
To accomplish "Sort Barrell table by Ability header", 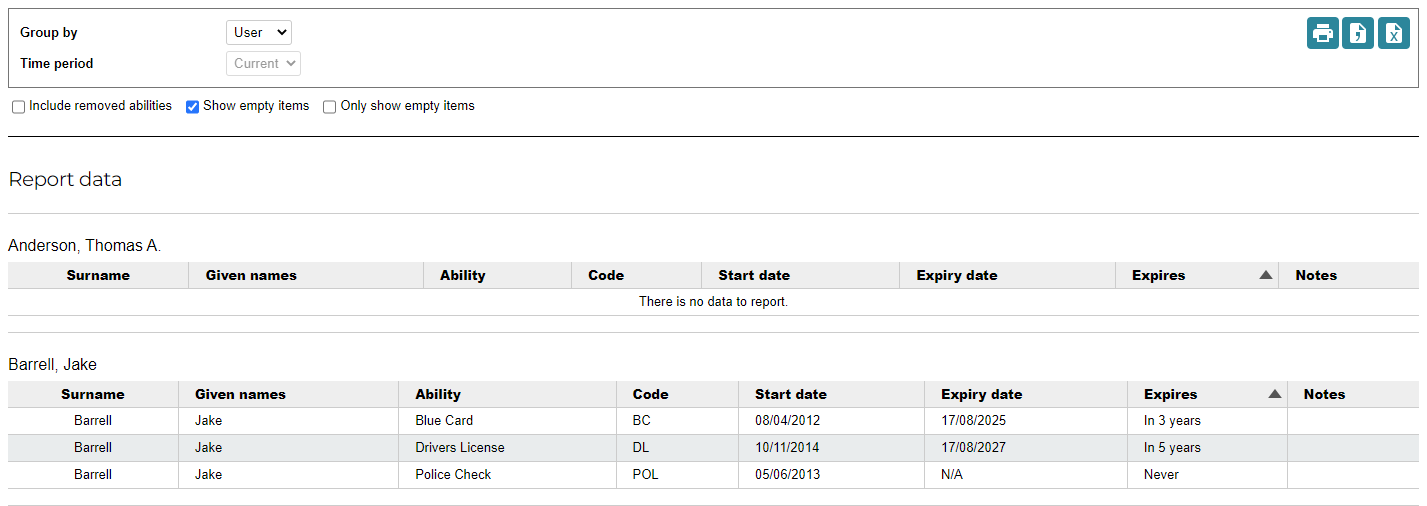I will tap(438, 394).
